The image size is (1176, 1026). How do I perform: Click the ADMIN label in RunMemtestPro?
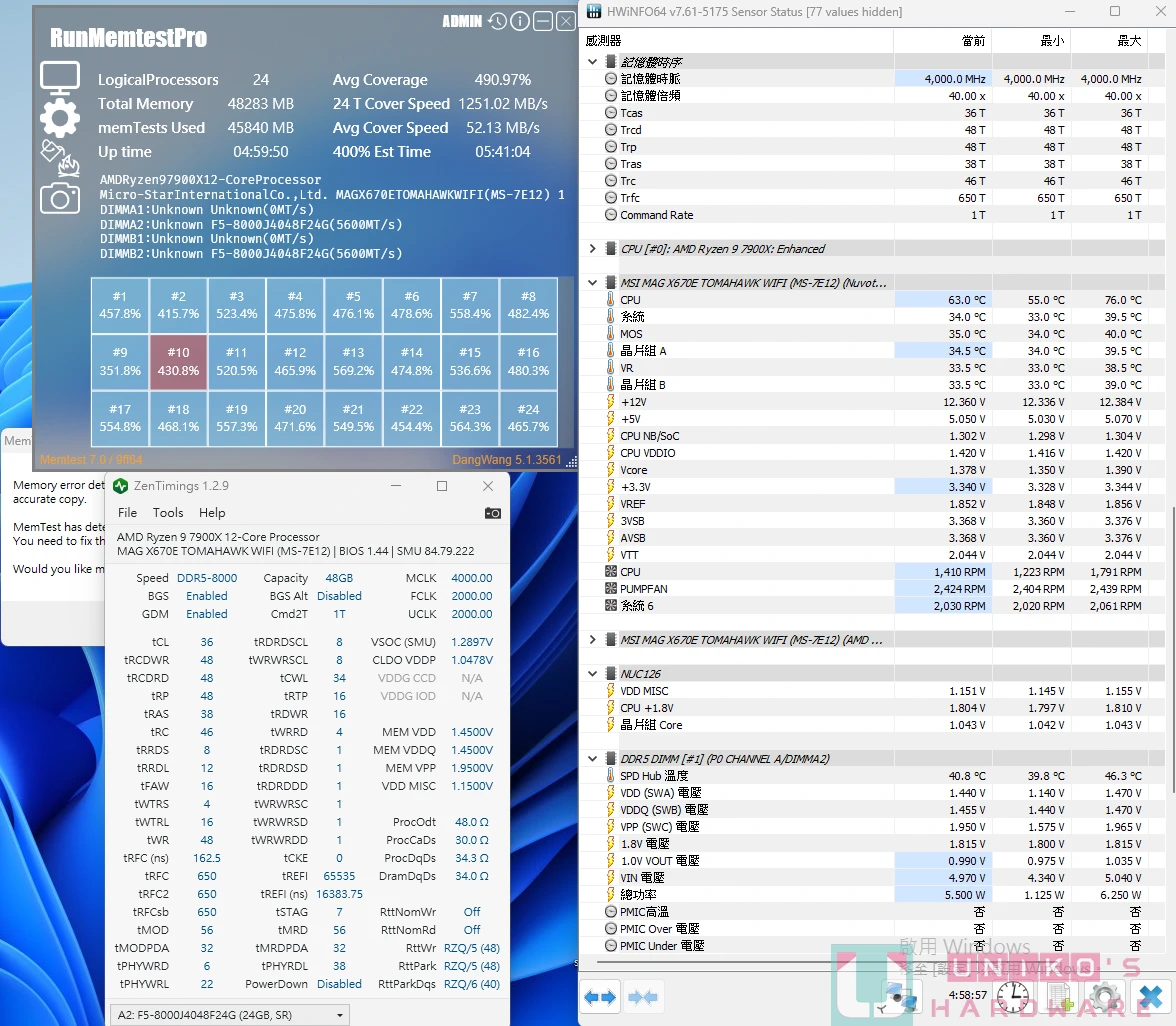[x=462, y=21]
